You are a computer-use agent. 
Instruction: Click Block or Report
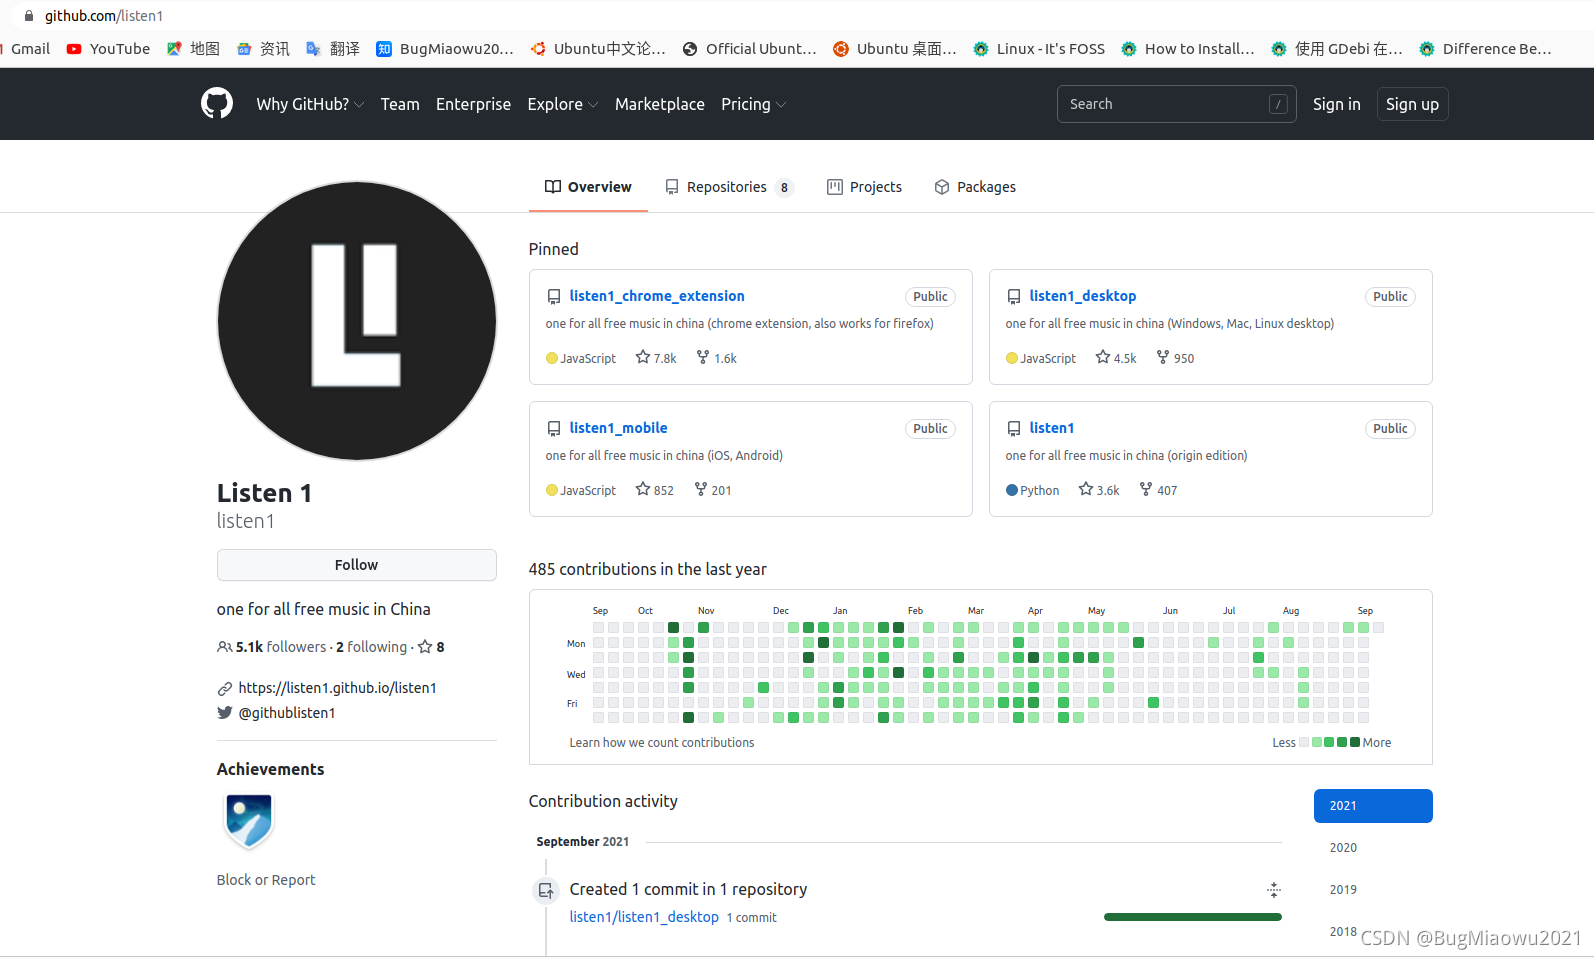click(x=266, y=880)
